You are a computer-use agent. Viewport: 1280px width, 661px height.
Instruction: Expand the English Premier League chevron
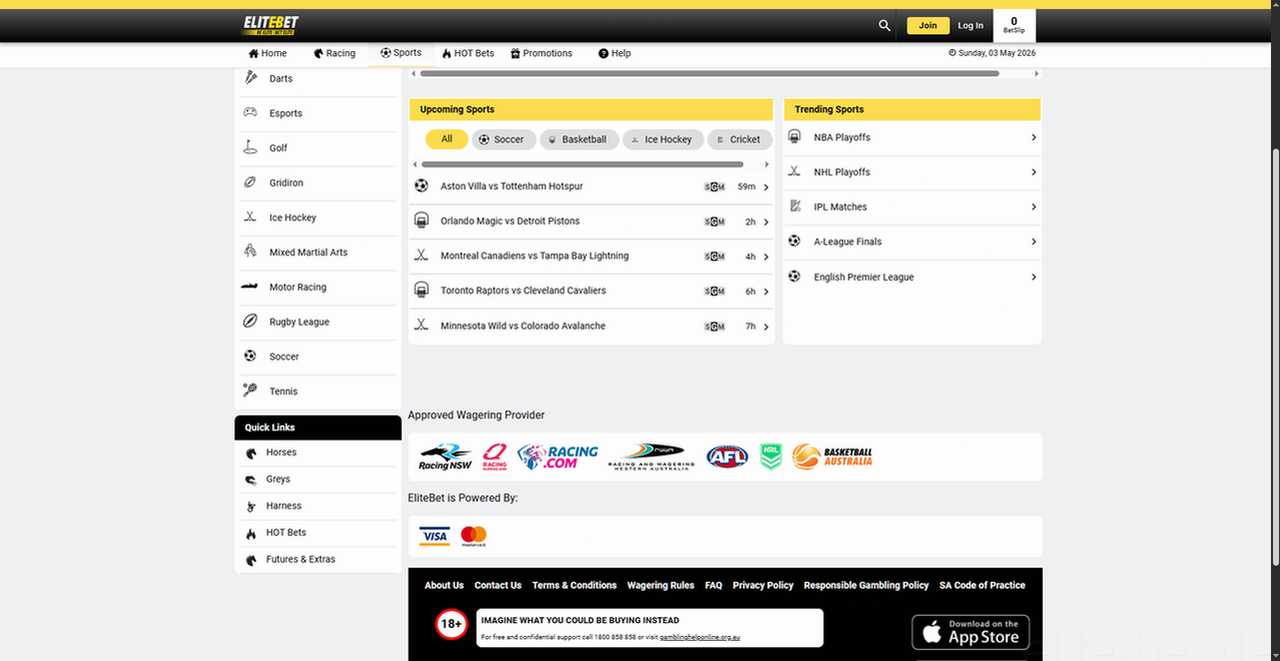pos(1033,277)
